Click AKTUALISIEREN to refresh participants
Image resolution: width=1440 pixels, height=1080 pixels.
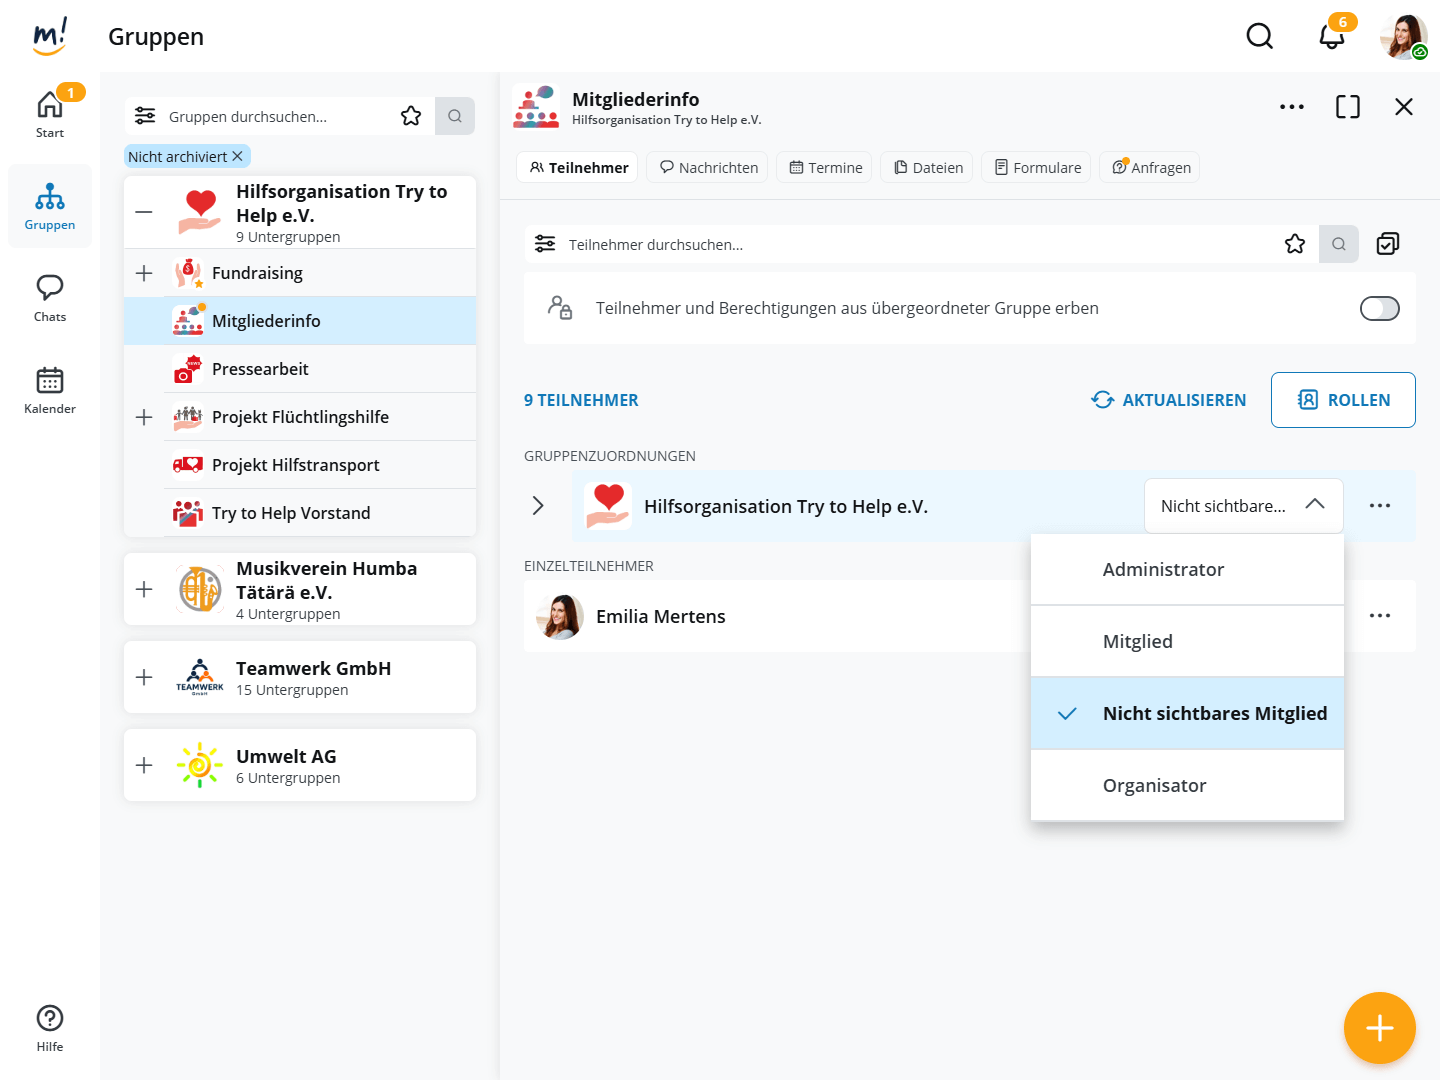pyautogui.click(x=1168, y=400)
